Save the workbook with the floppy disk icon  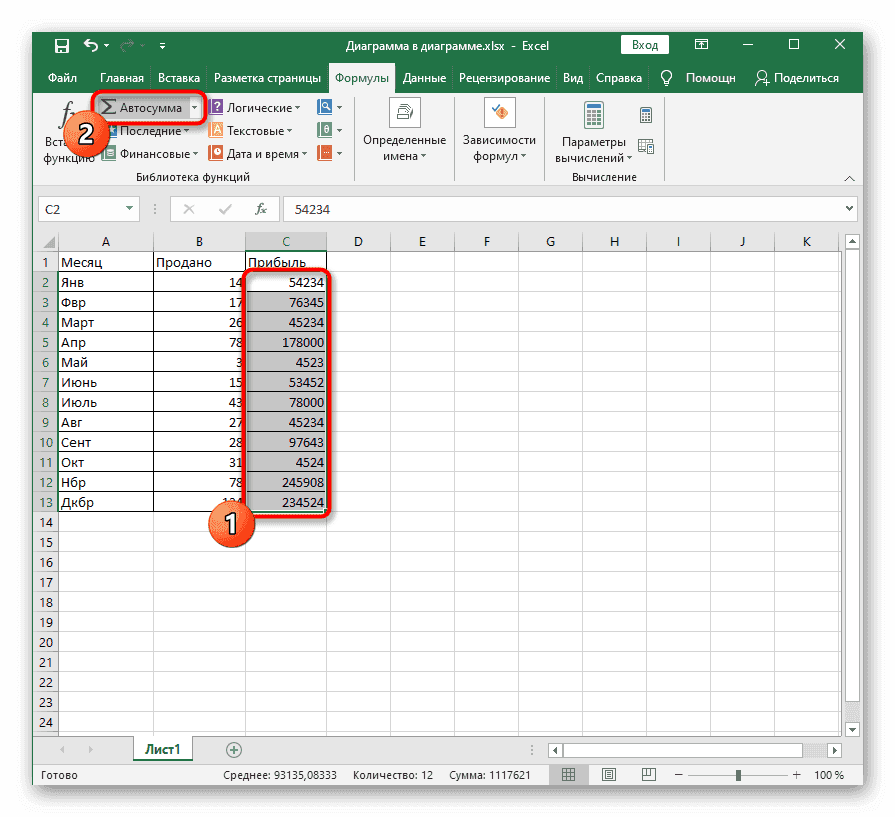tap(61, 46)
